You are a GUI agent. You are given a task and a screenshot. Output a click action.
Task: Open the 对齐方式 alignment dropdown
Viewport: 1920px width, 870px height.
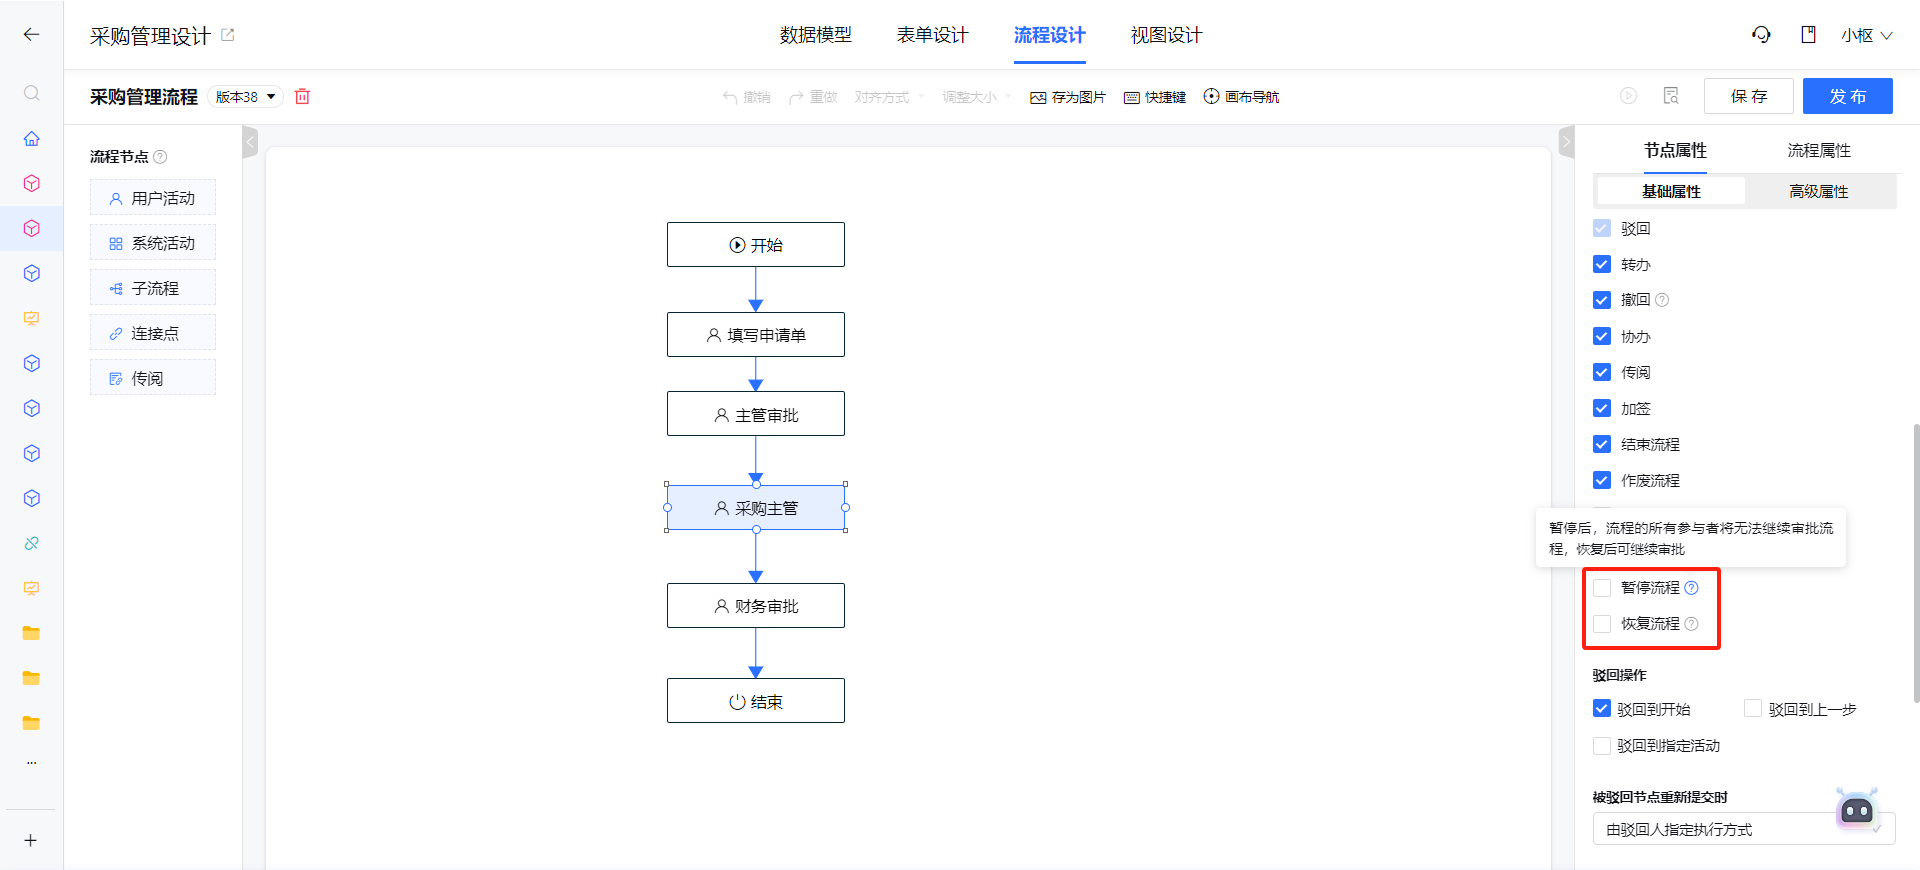point(889,97)
